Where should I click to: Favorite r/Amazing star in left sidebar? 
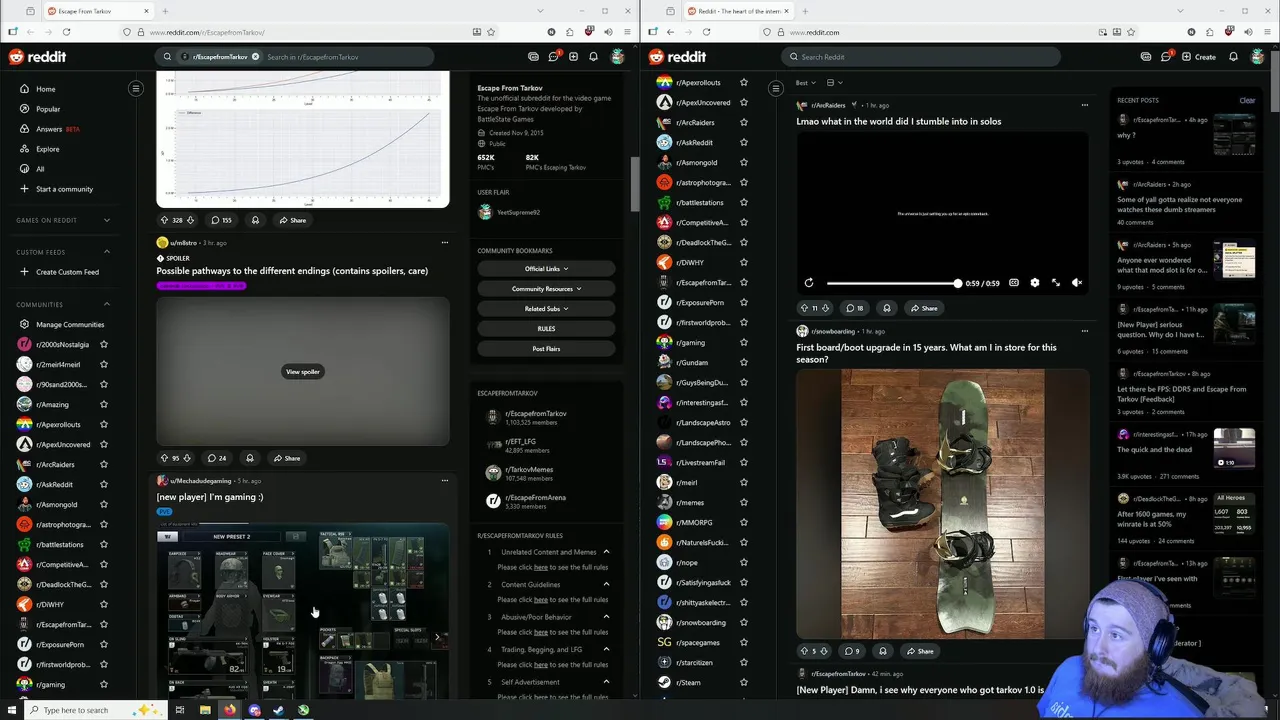(104, 404)
